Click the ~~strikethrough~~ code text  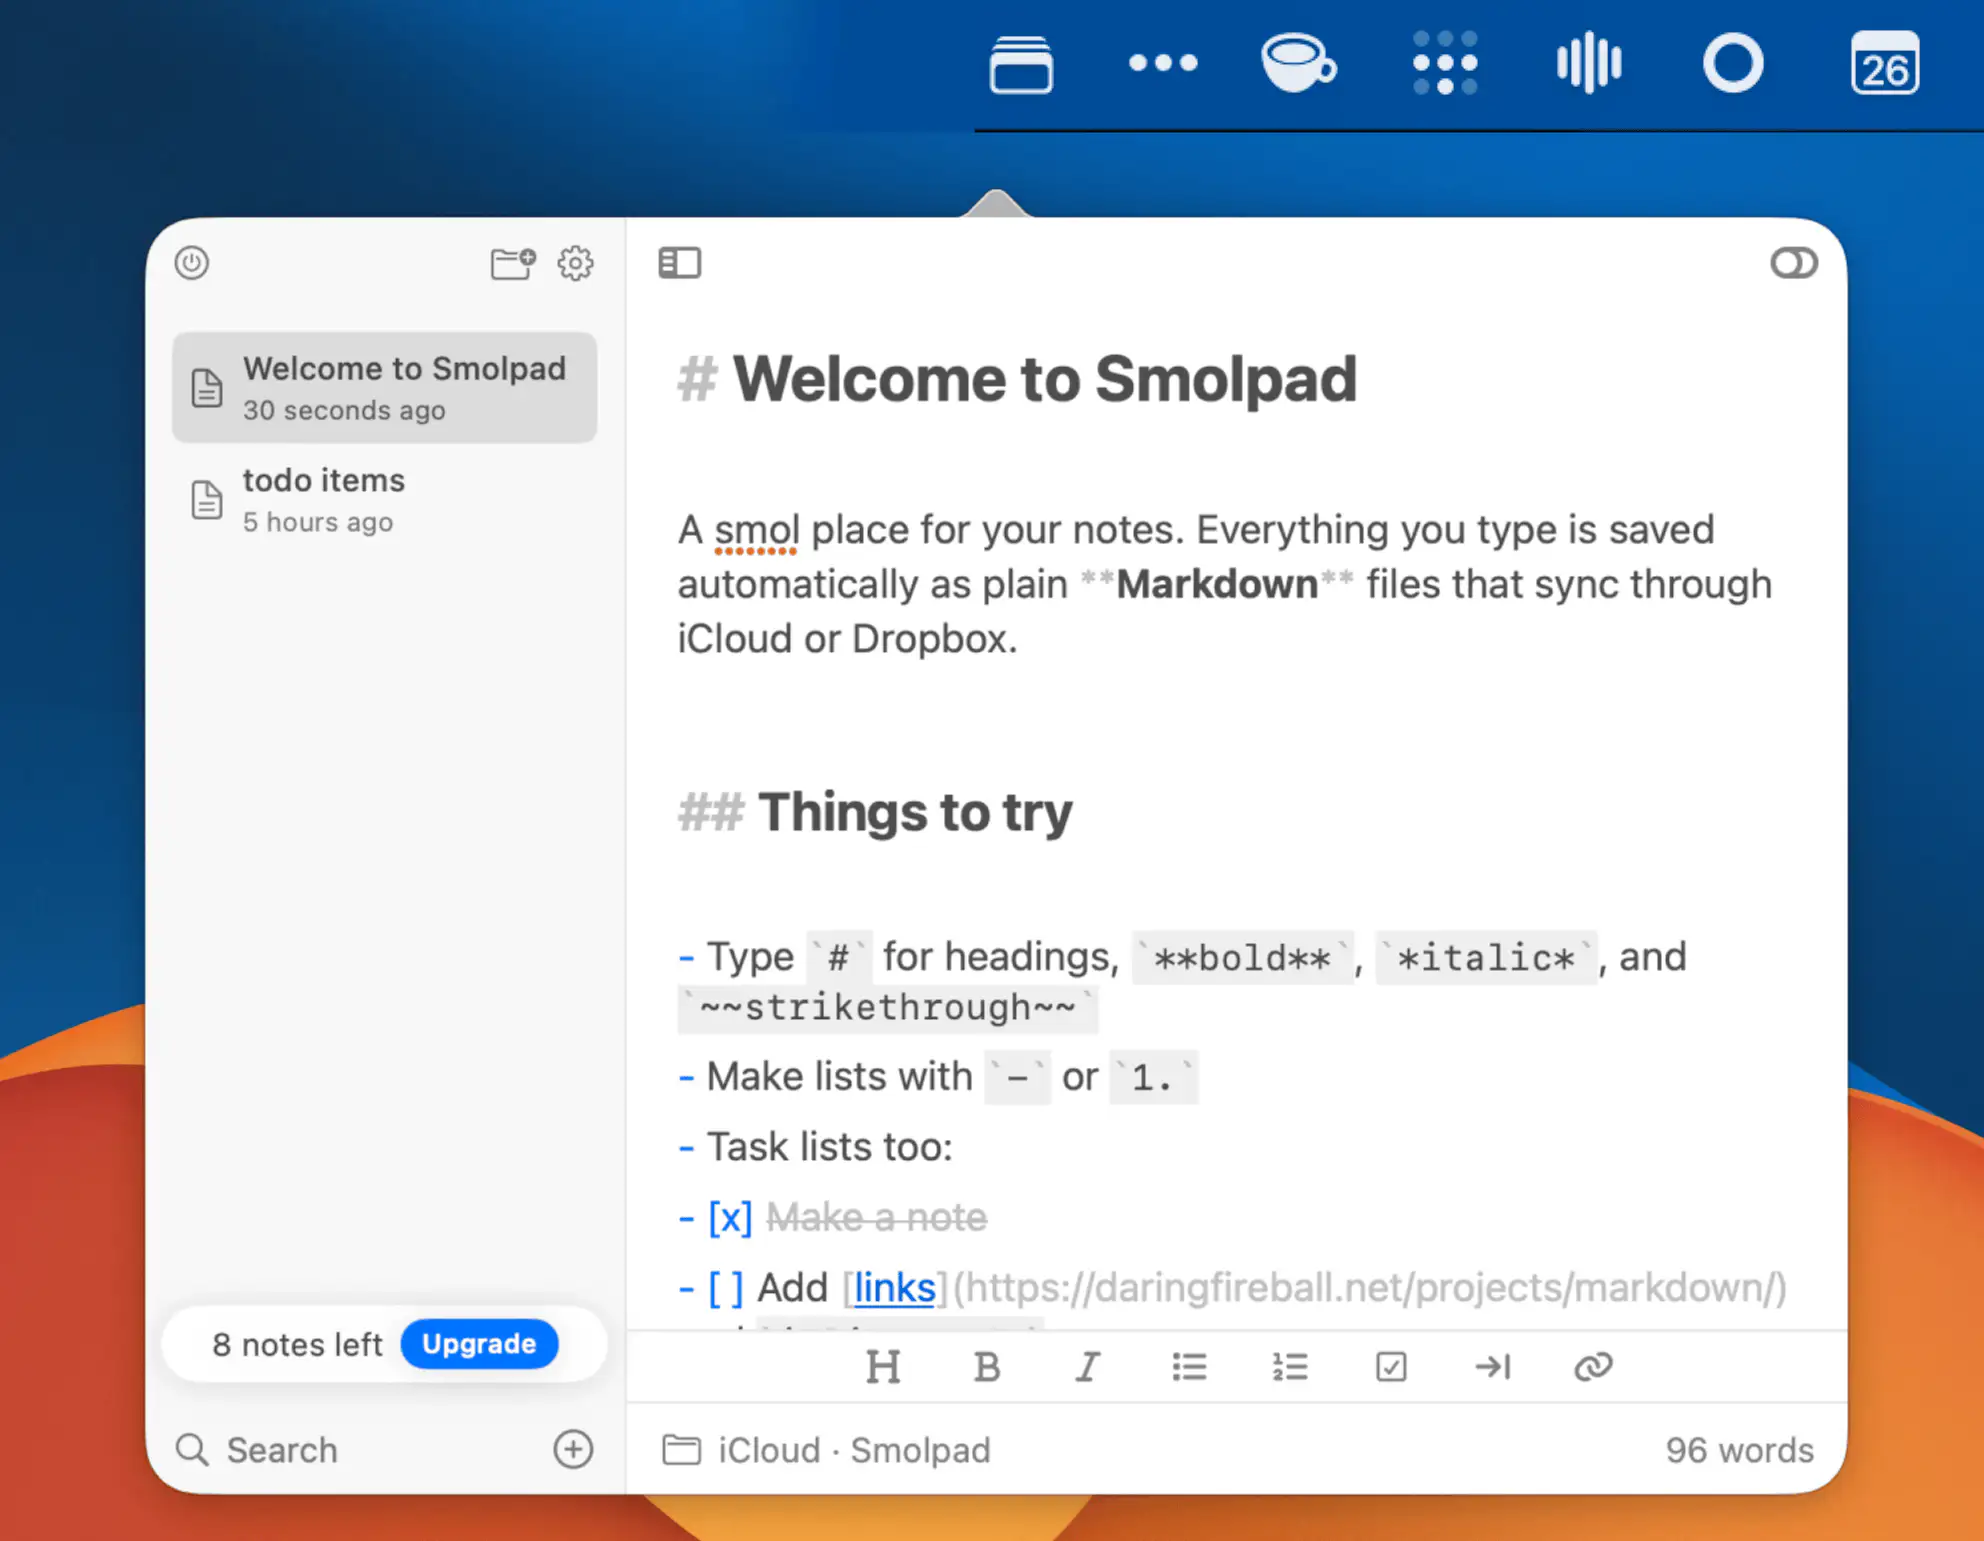888,1008
